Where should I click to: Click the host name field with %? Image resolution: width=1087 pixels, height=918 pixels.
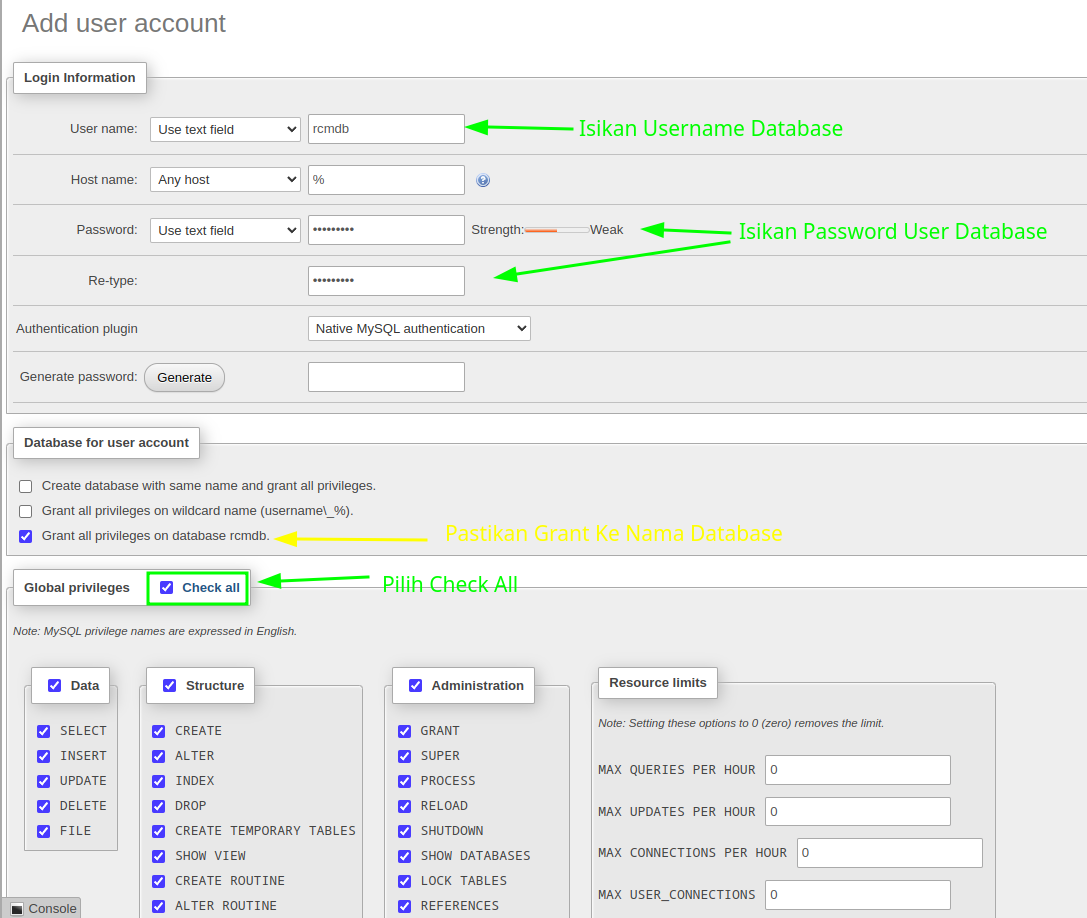click(x=386, y=180)
